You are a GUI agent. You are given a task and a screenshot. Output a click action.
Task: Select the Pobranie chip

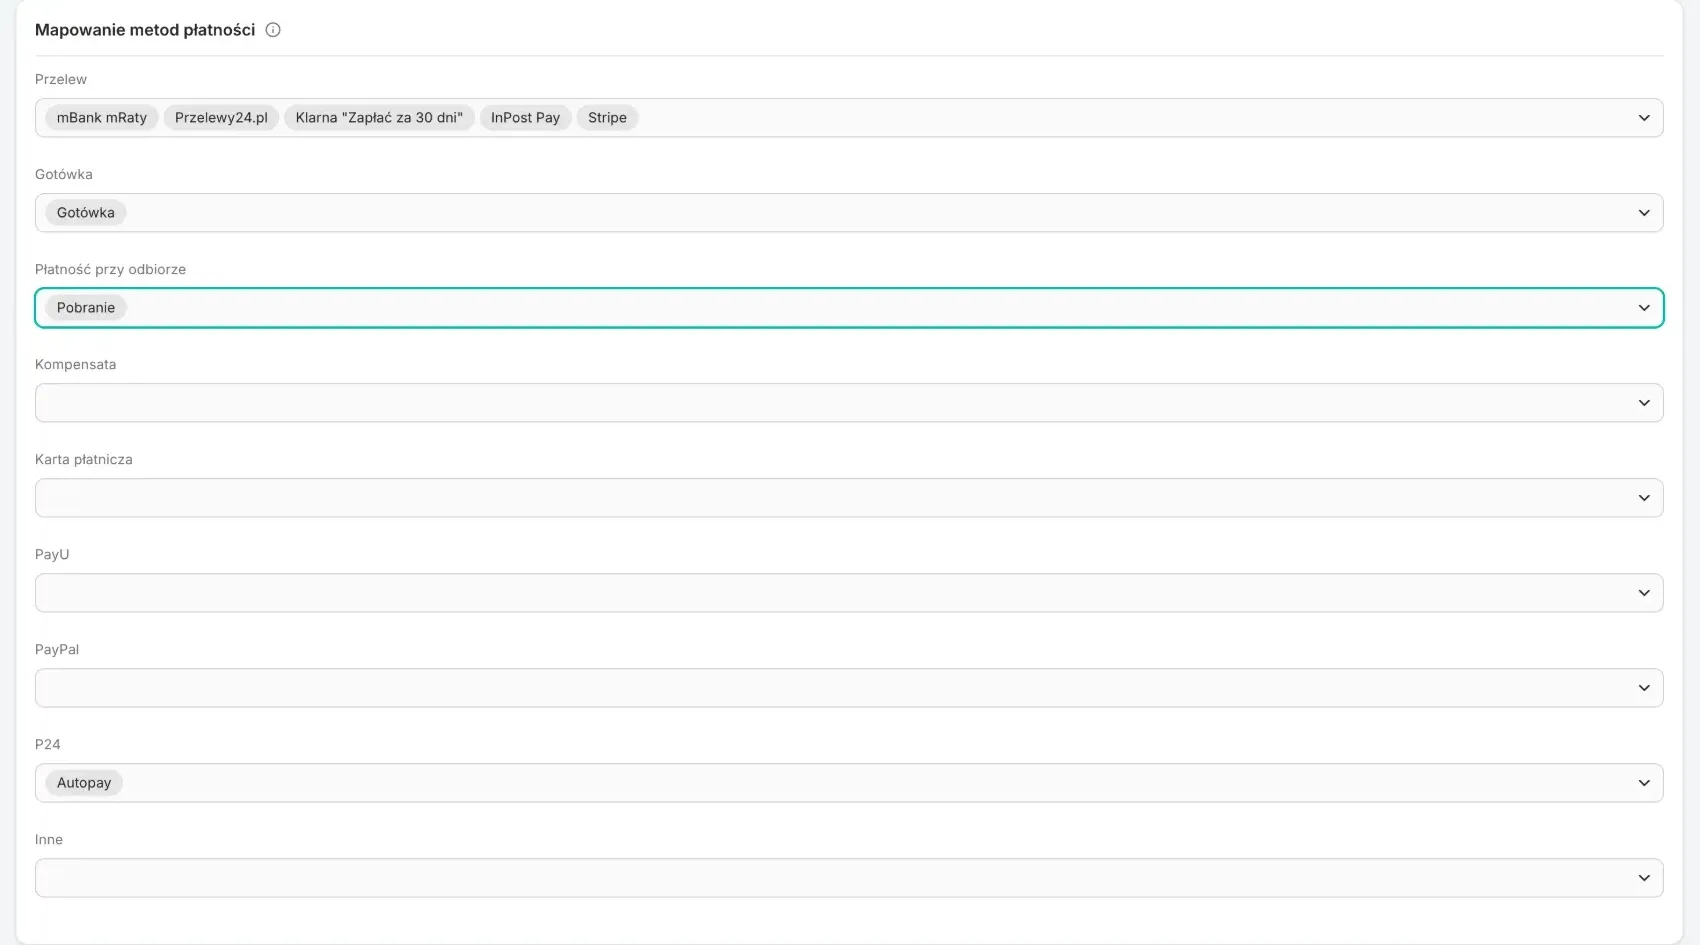click(x=86, y=308)
